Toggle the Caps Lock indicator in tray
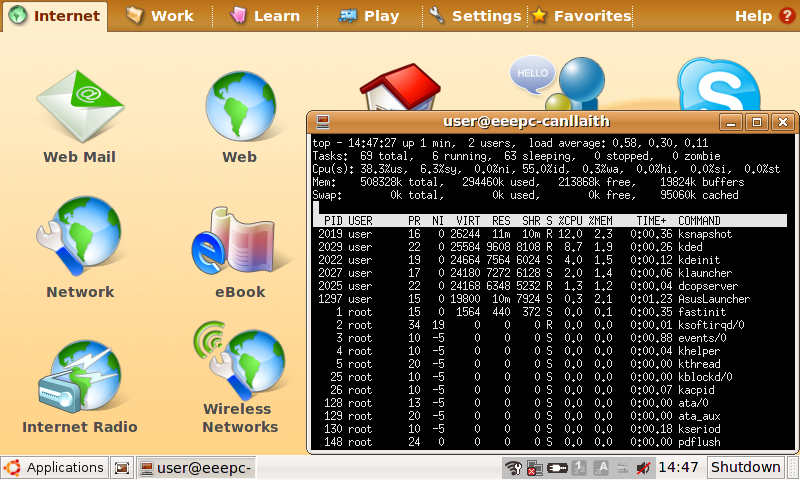The width and height of the screenshot is (800, 480). tap(602, 467)
